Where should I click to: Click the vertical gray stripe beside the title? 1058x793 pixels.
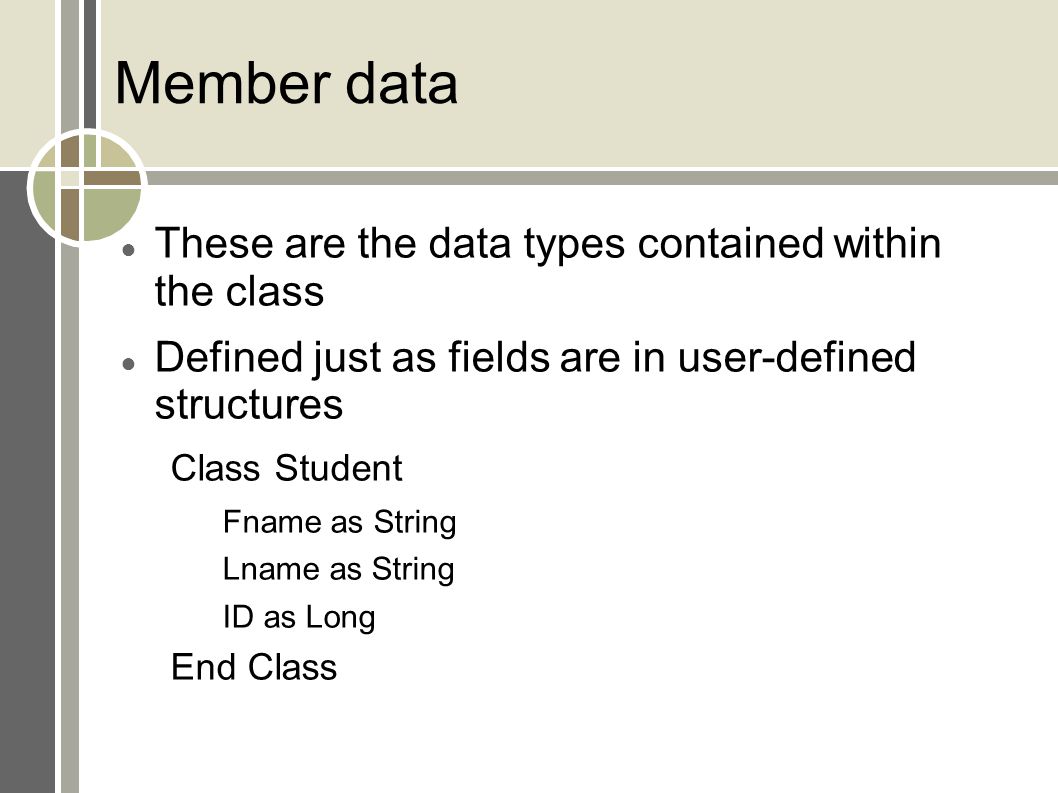[x=90, y=64]
